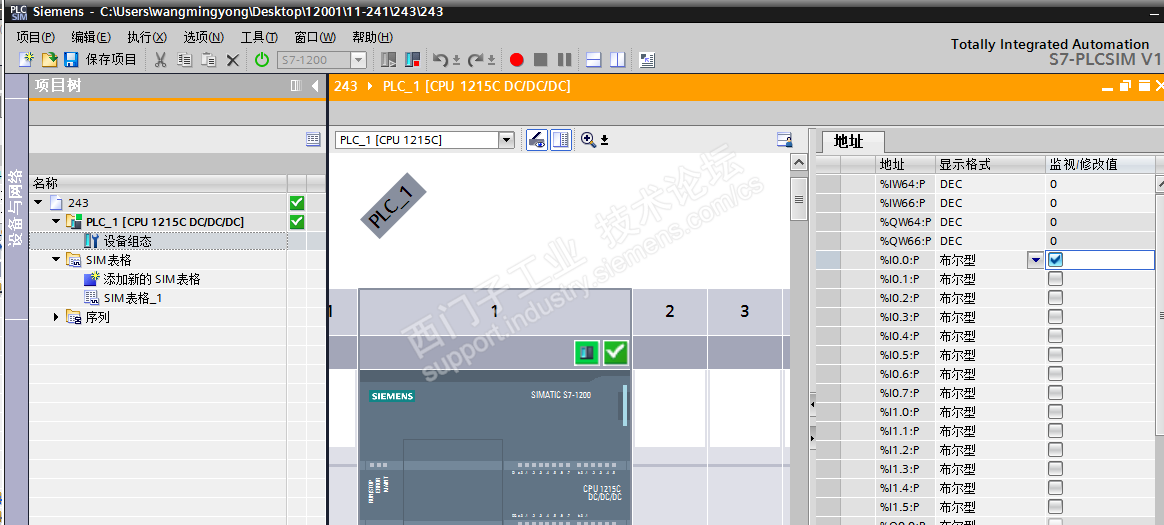Screen dimensions: 1164x525
Task: Click the new project icon
Action: click(x=27, y=60)
